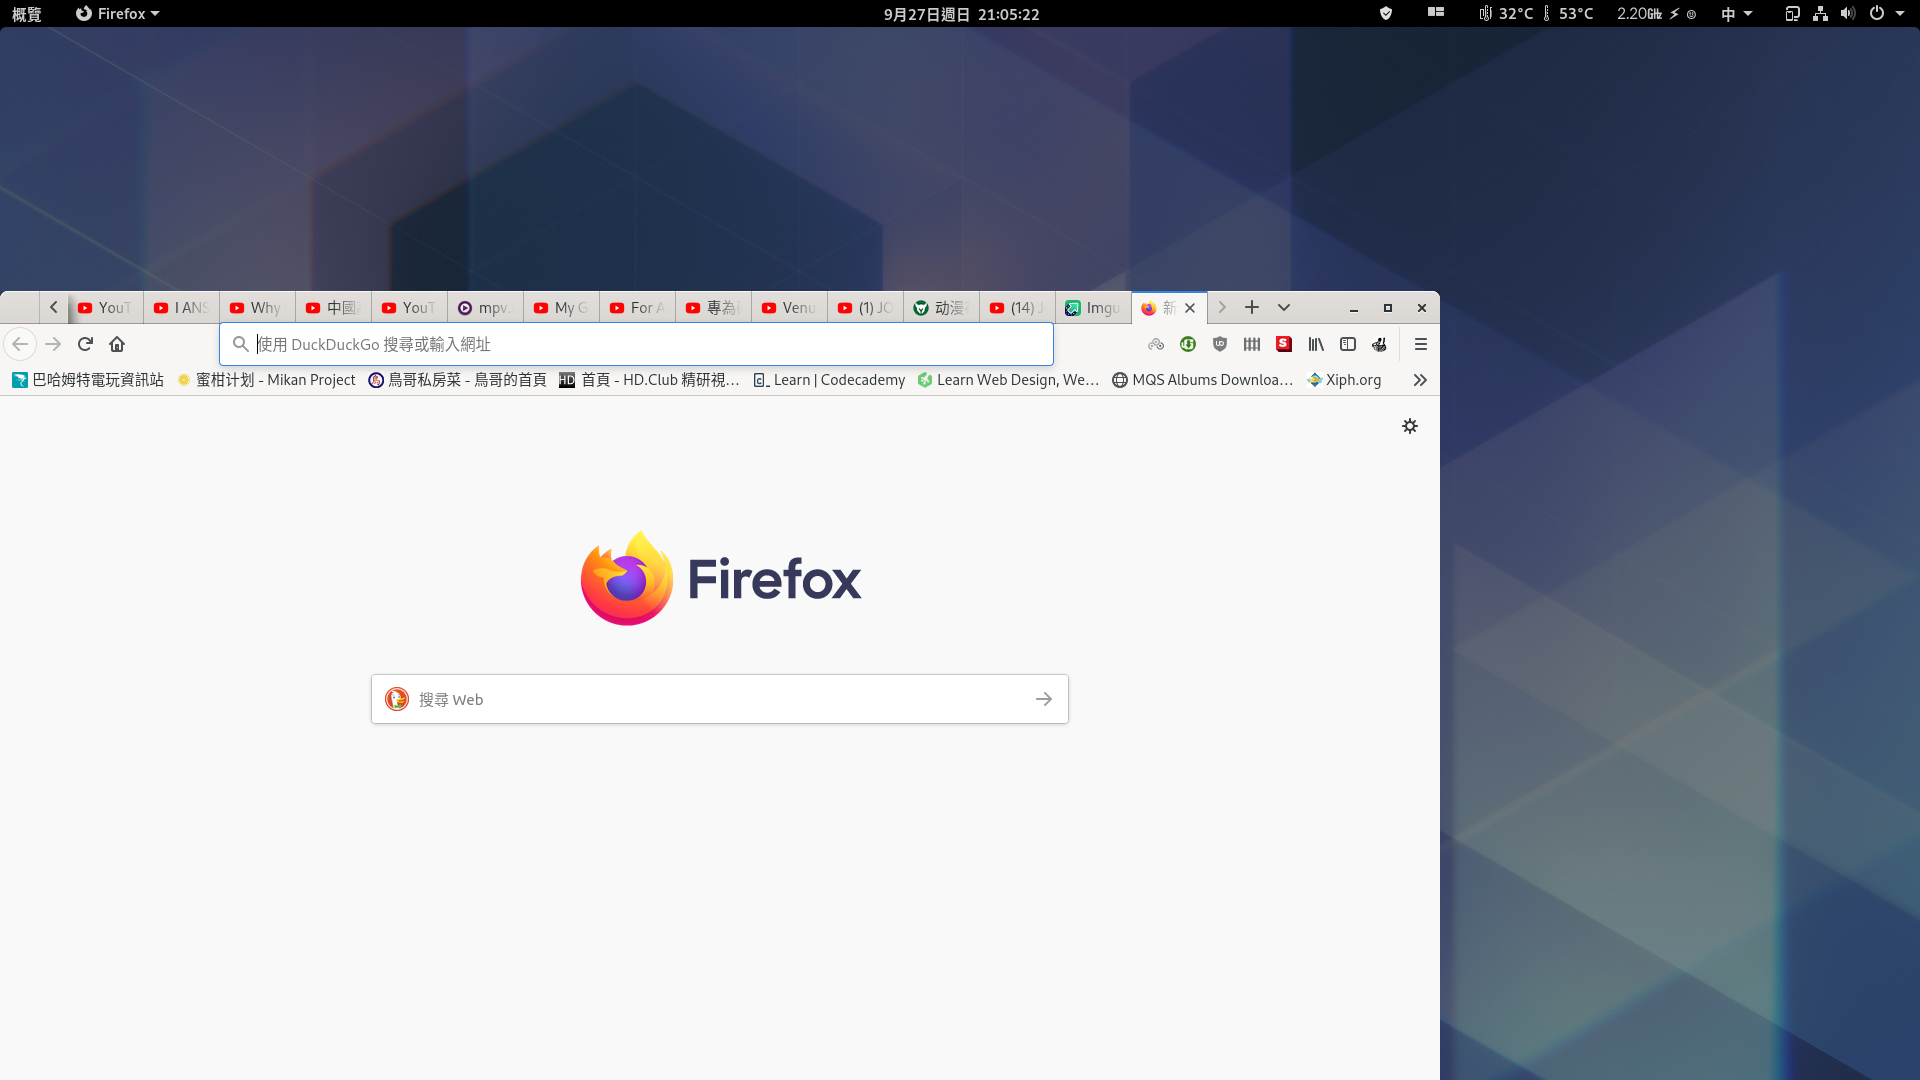Show more bookmarks with double chevron
This screenshot has height=1080, width=1920.
(1420, 380)
